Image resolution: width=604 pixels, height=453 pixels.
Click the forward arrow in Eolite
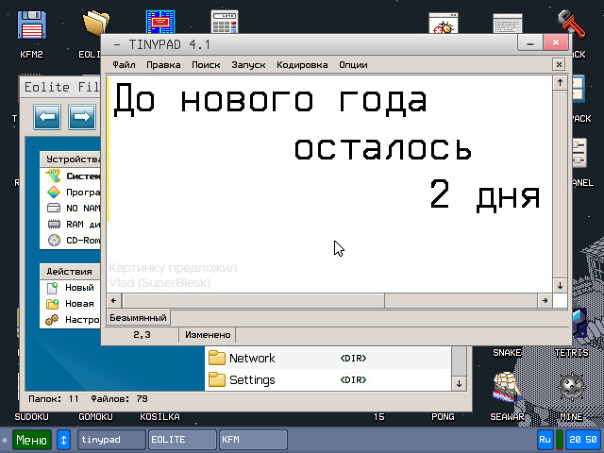pos(82,116)
